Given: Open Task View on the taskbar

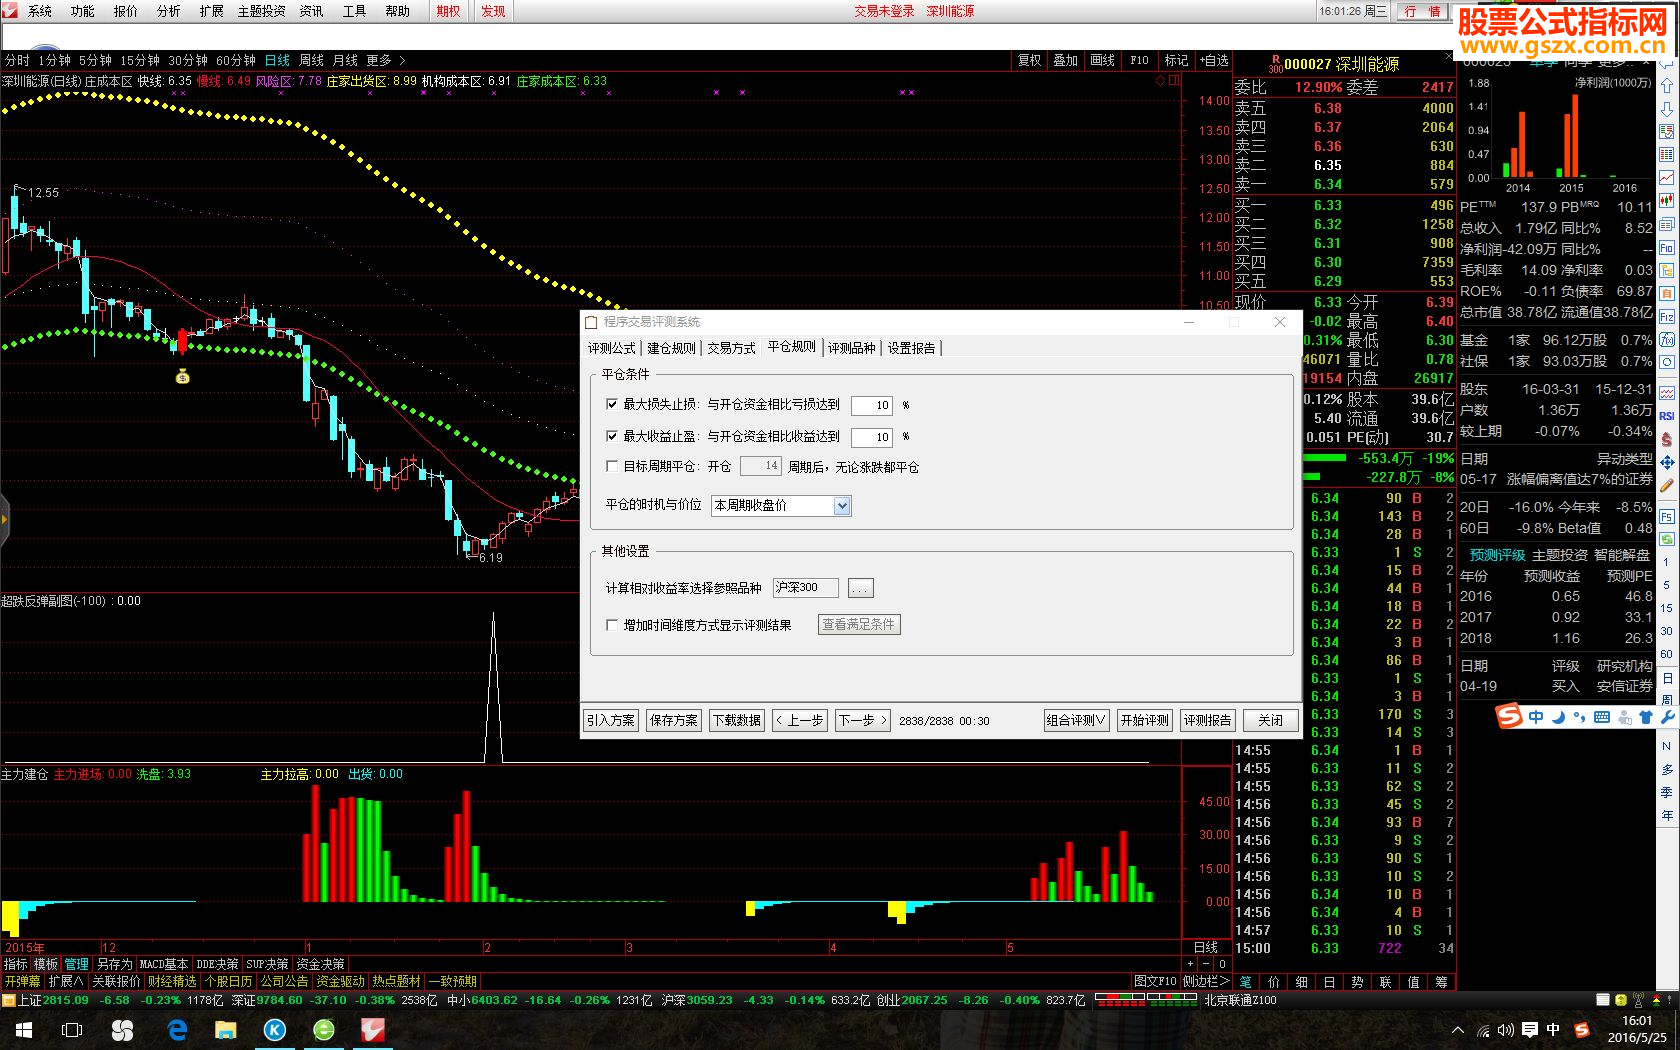Looking at the screenshot, I should (x=72, y=1030).
